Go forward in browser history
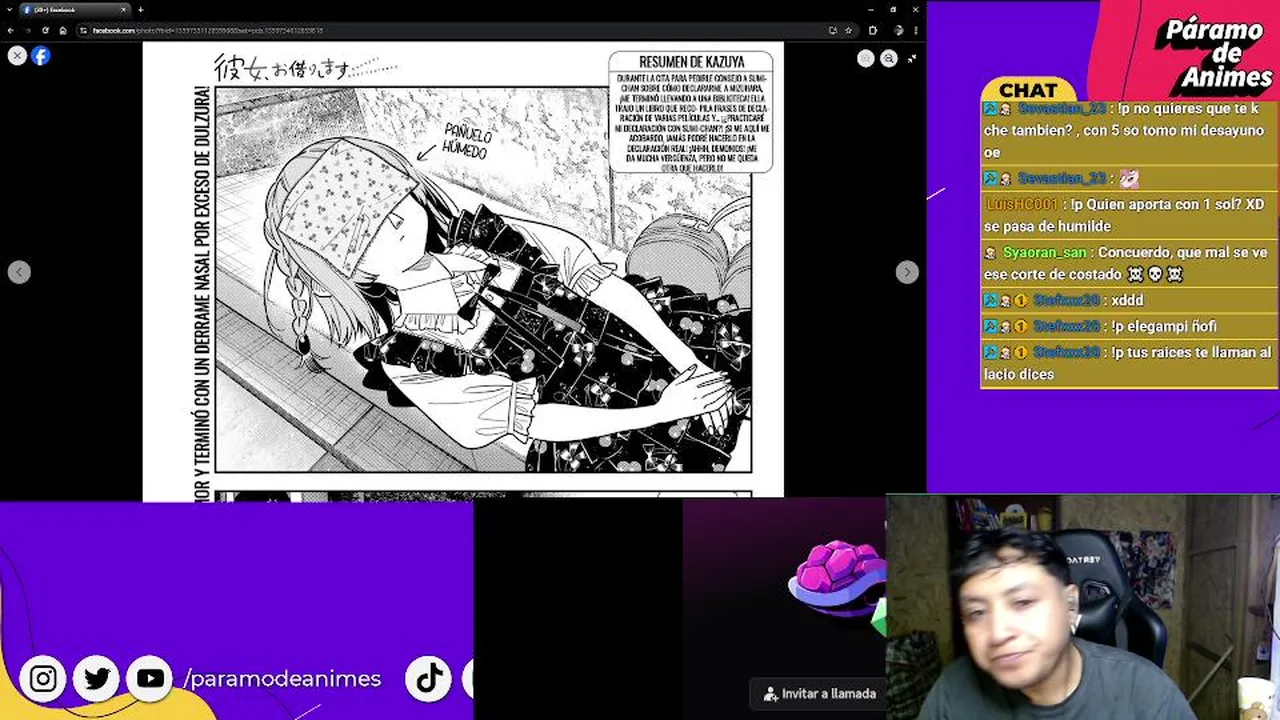Viewport: 1280px width, 720px height. pyautogui.click(x=28, y=30)
